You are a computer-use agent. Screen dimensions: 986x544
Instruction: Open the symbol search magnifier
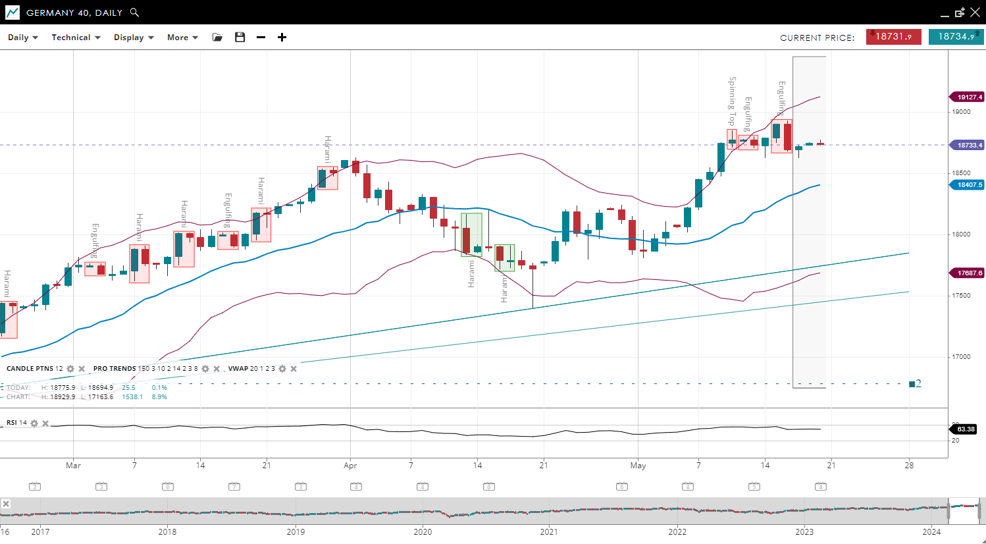(135, 13)
